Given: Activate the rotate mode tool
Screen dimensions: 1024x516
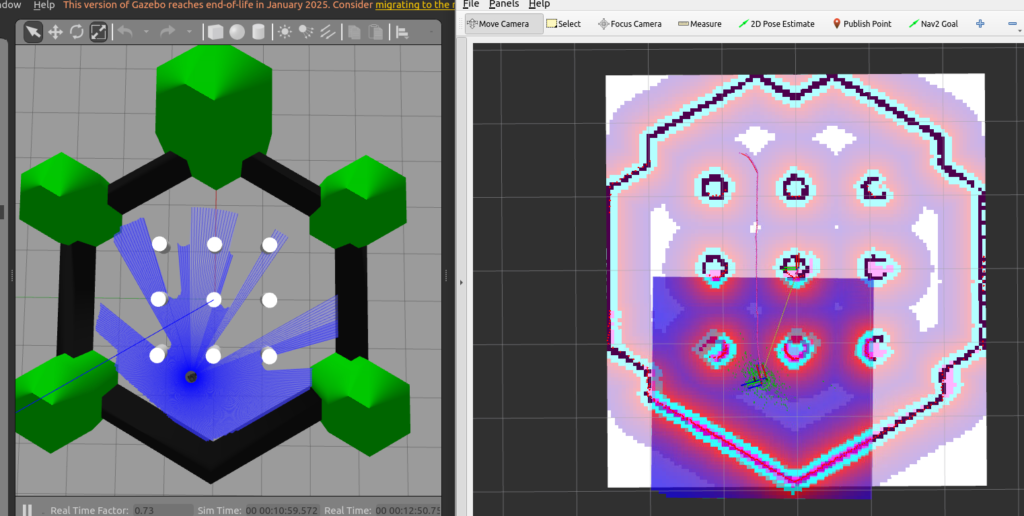Looking at the screenshot, I should coord(77,32).
